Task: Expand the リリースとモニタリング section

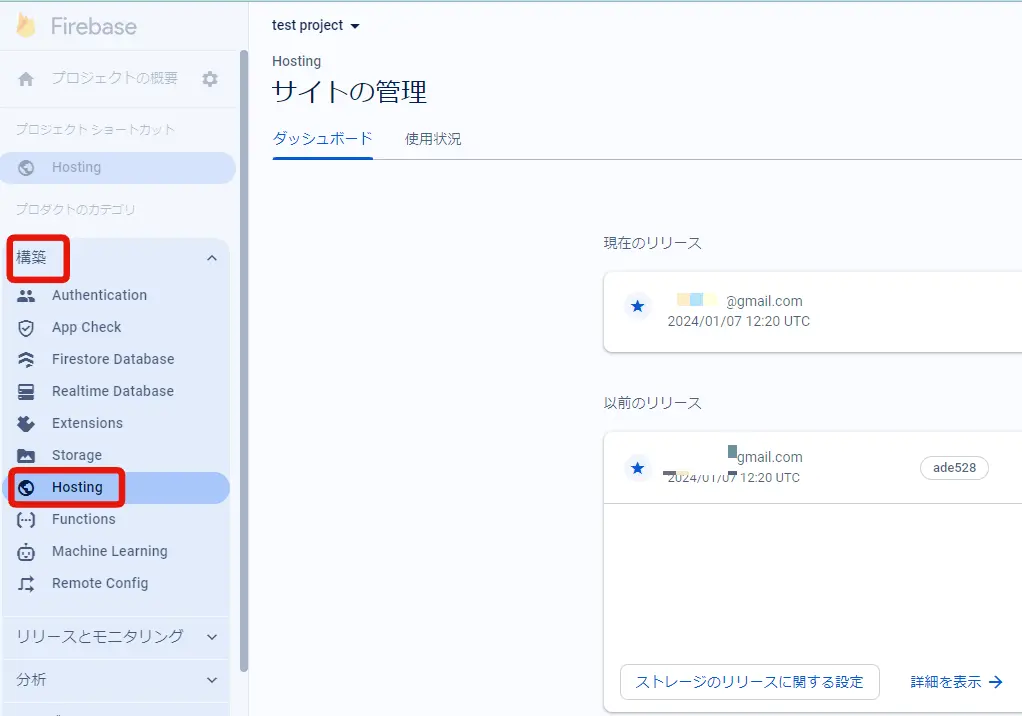Action: (x=211, y=636)
